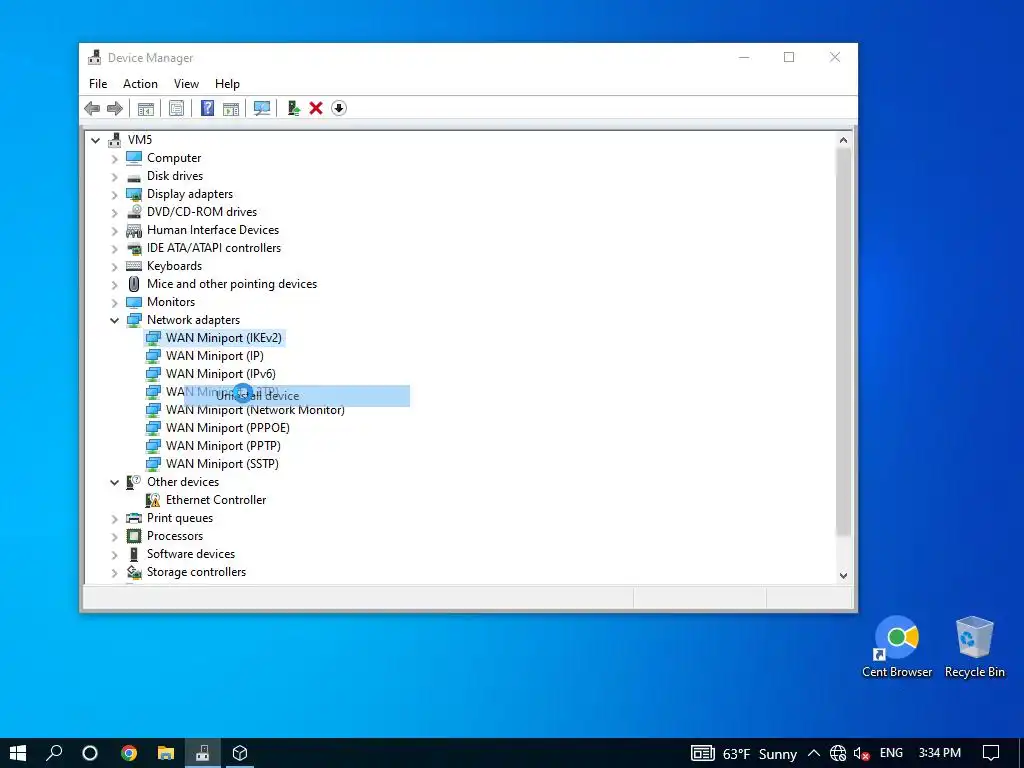Image resolution: width=1024 pixels, height=768 pixels.
Task: Choose Uninstall device from context menu
Action: [x=297, y=396]
